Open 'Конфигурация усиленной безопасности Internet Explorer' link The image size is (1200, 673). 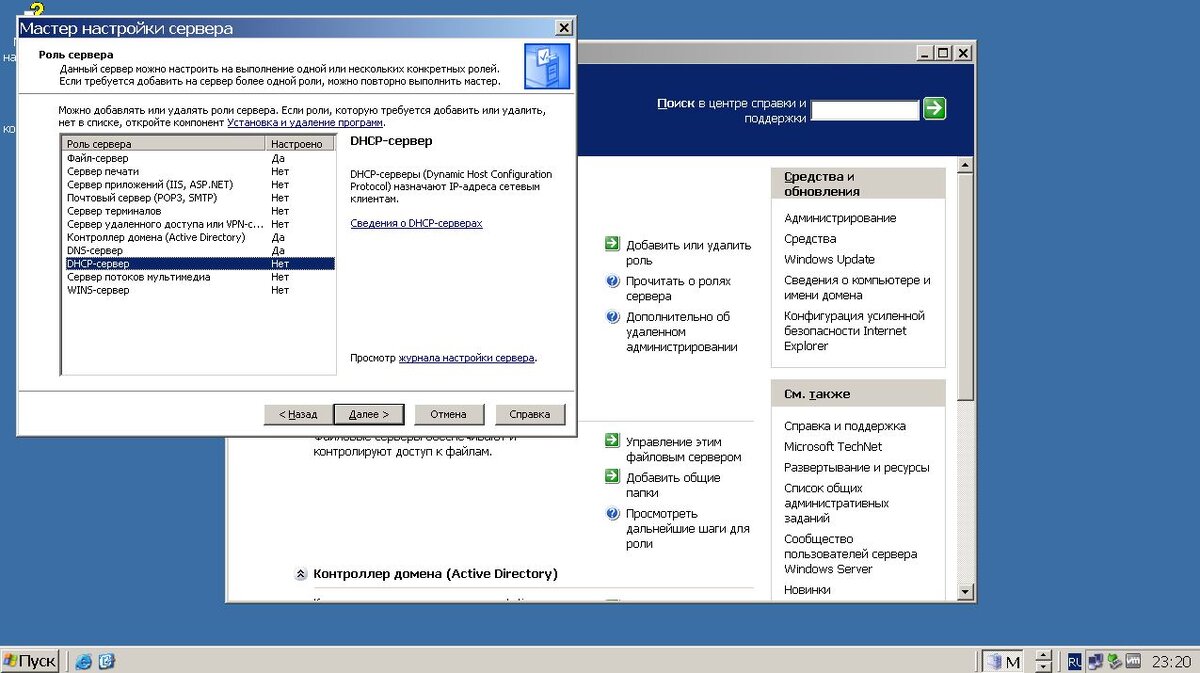(x=854, y=331)
